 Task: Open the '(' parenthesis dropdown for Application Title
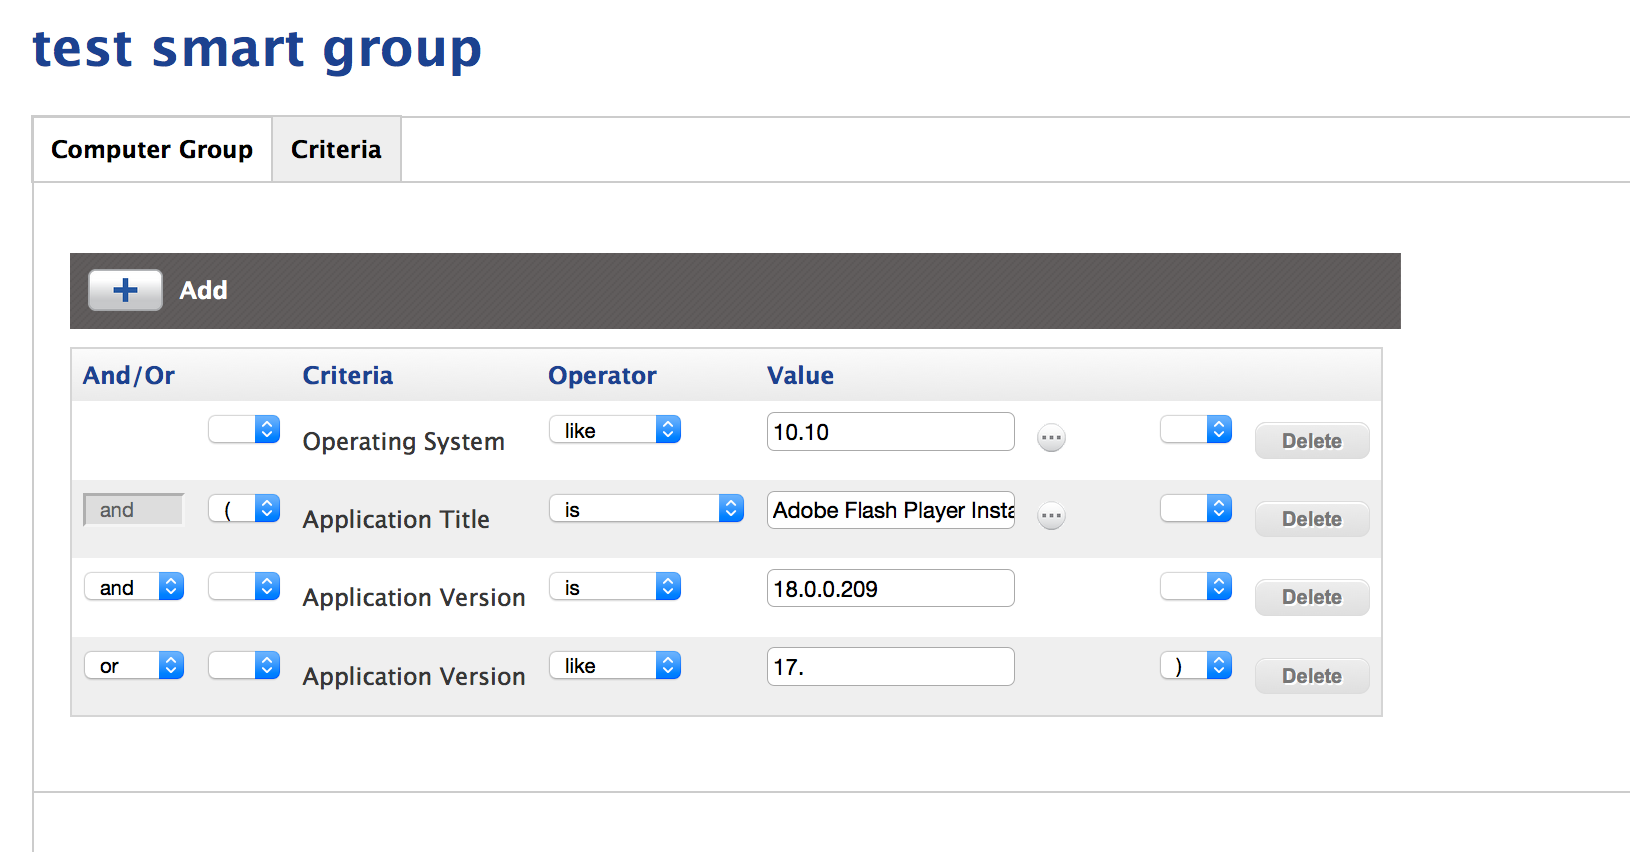click(244, 508)
